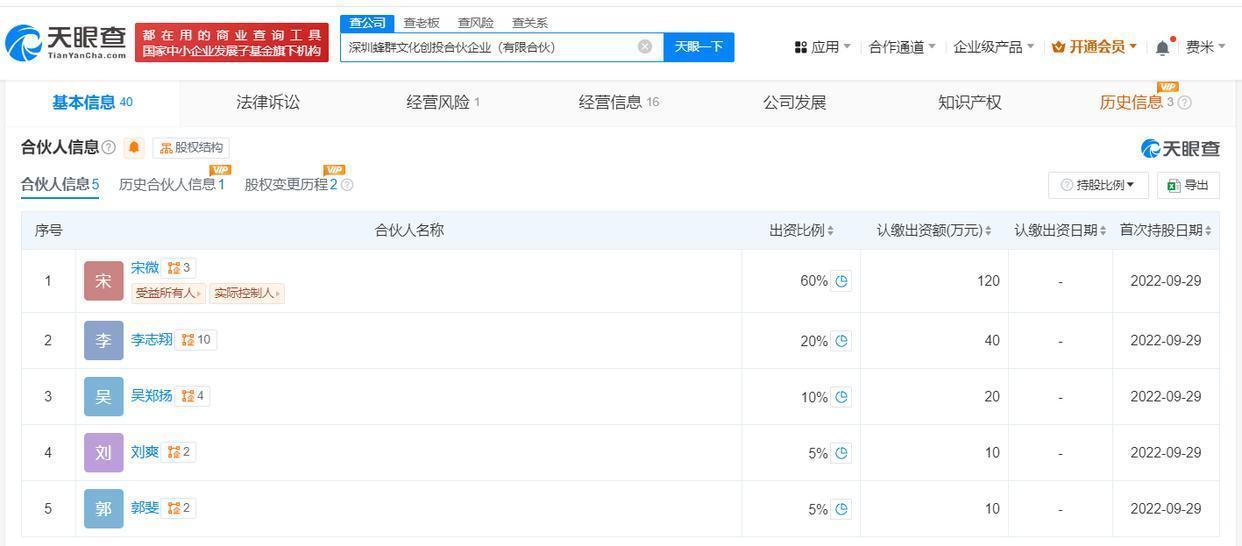
Task: Clear the search field with X icon
Action: tap(645, 46)
